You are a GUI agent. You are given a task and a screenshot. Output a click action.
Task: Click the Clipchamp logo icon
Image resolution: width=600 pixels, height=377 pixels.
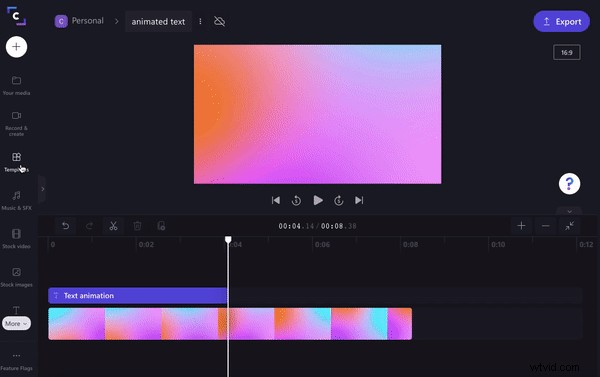tap(16, 16)
